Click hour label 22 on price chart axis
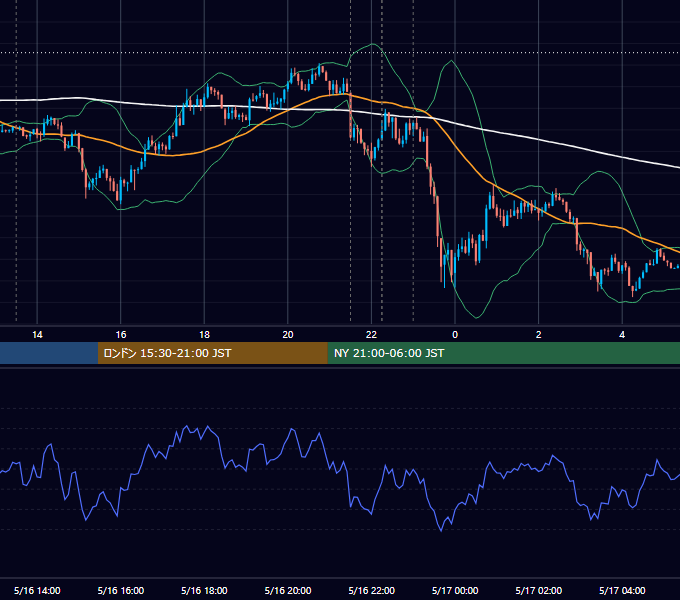This screenshot has width=680, height=600. tap(372, 335)
